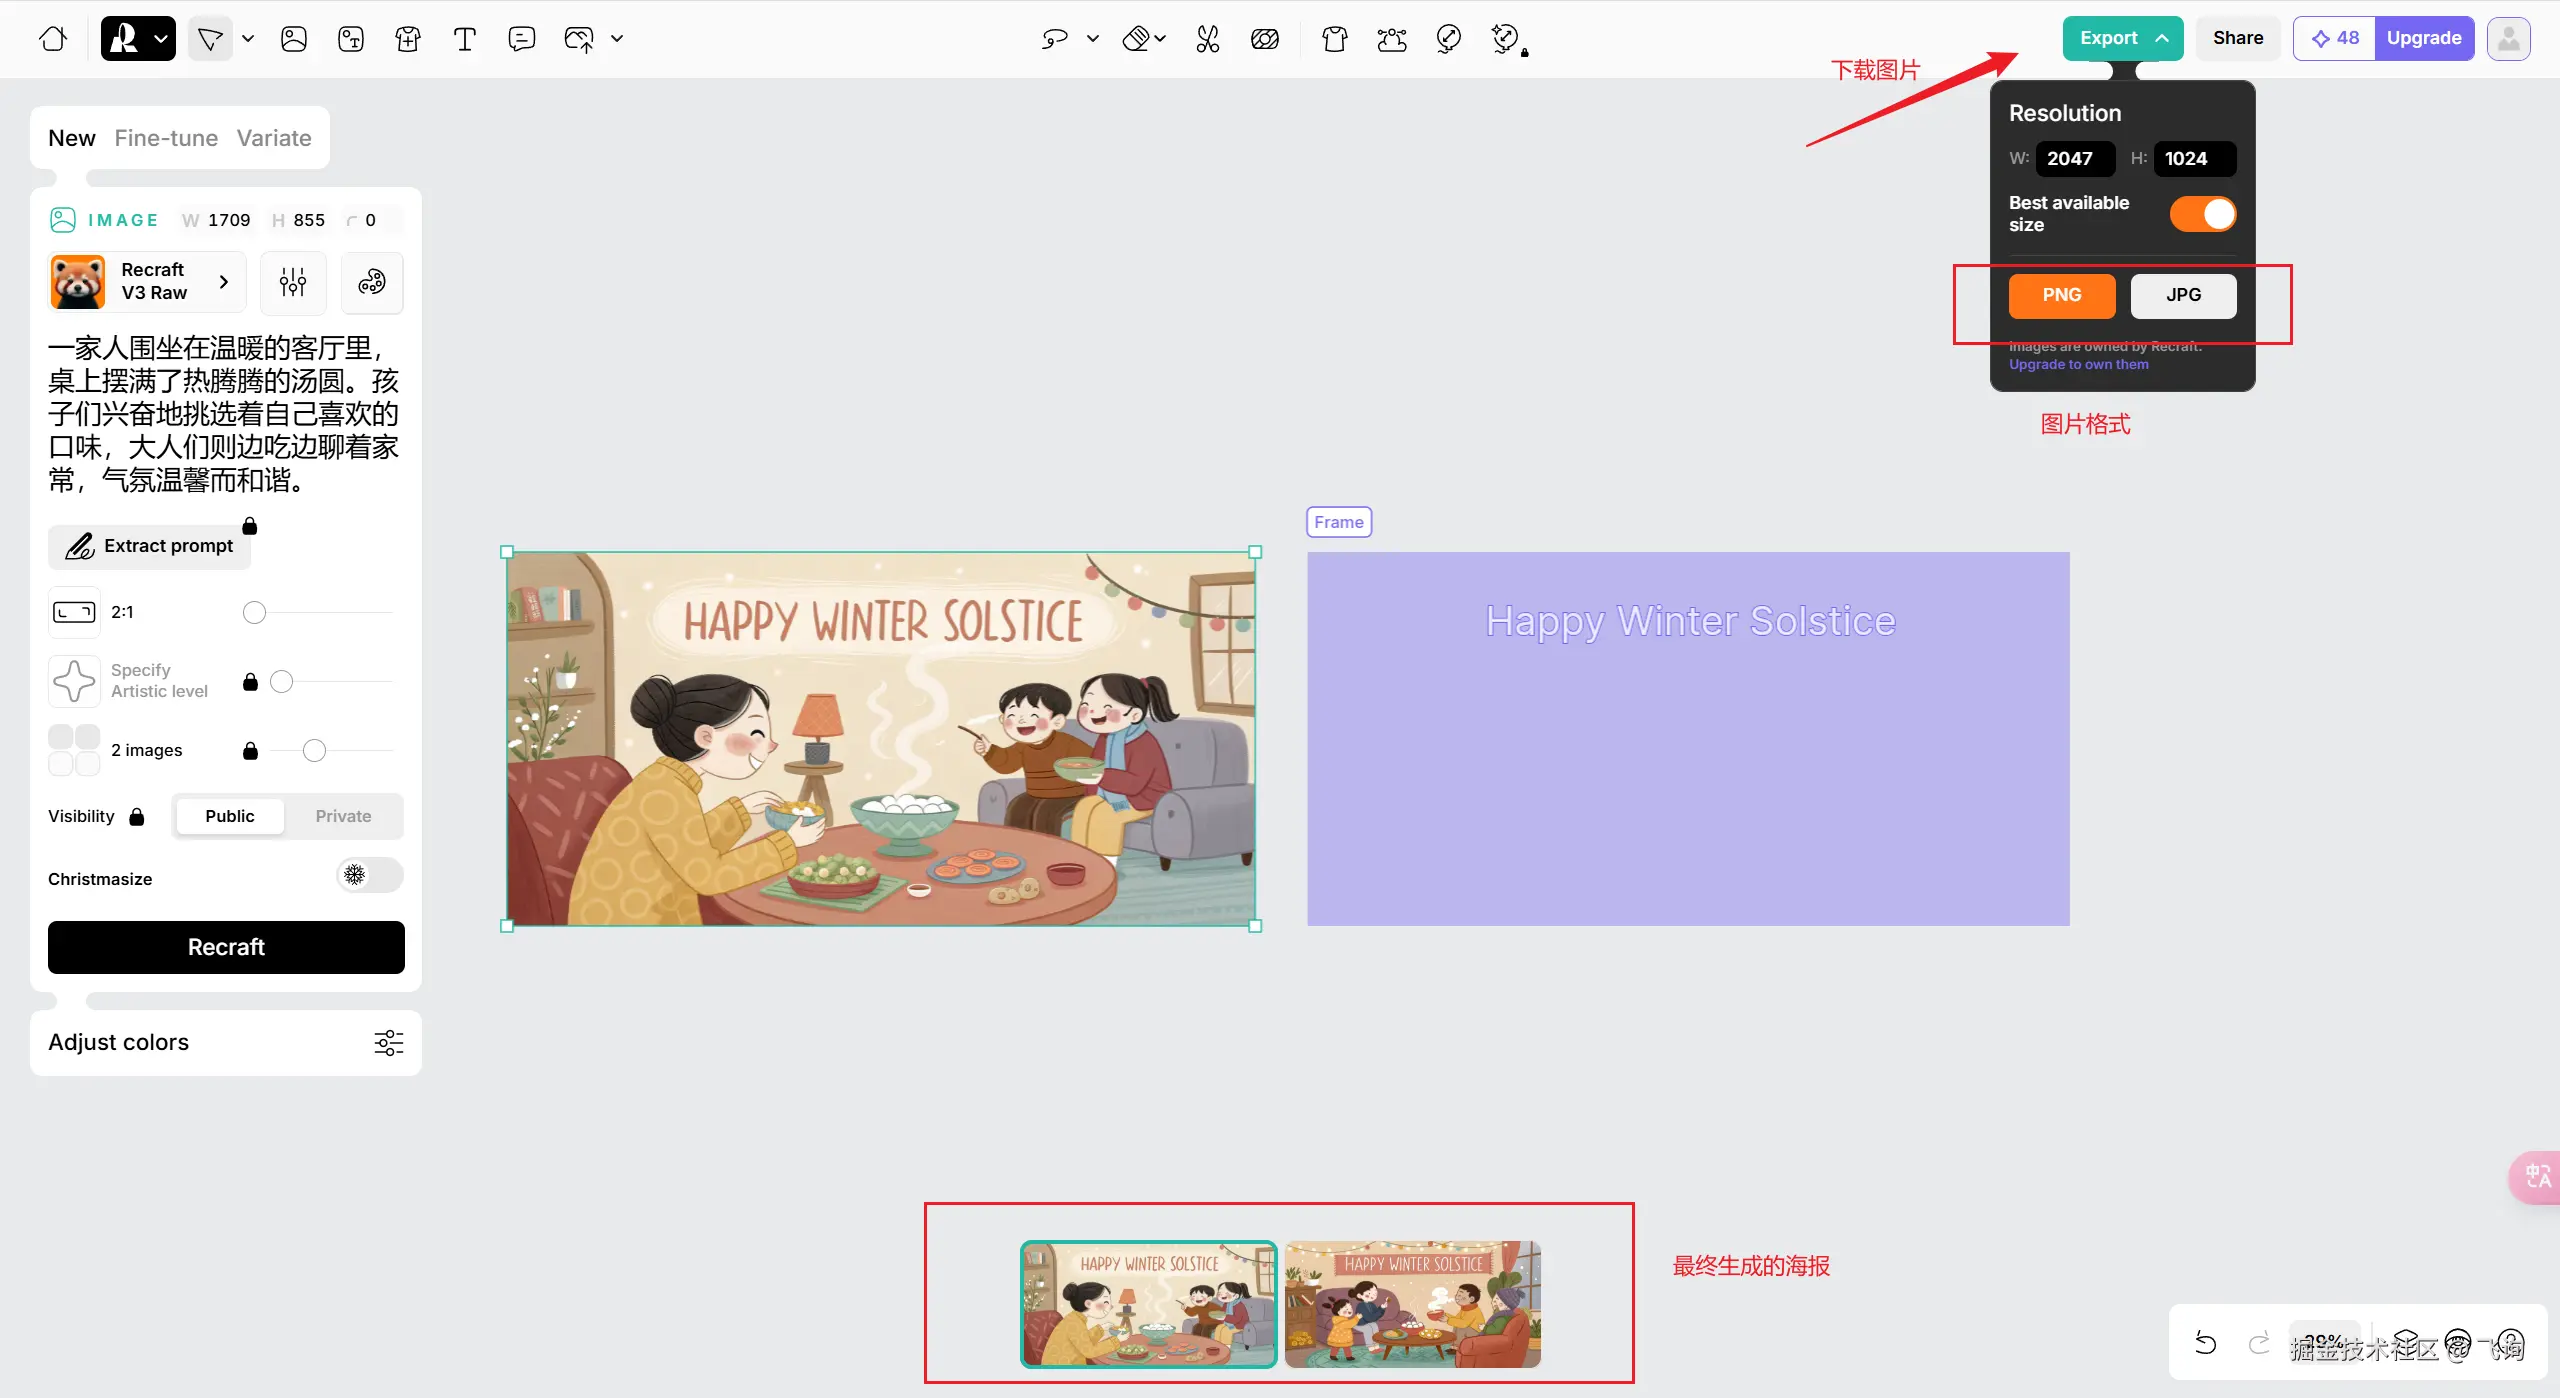Open the comment tool
This screenshot has height=1398, width=2560.
tap(521, 39)
